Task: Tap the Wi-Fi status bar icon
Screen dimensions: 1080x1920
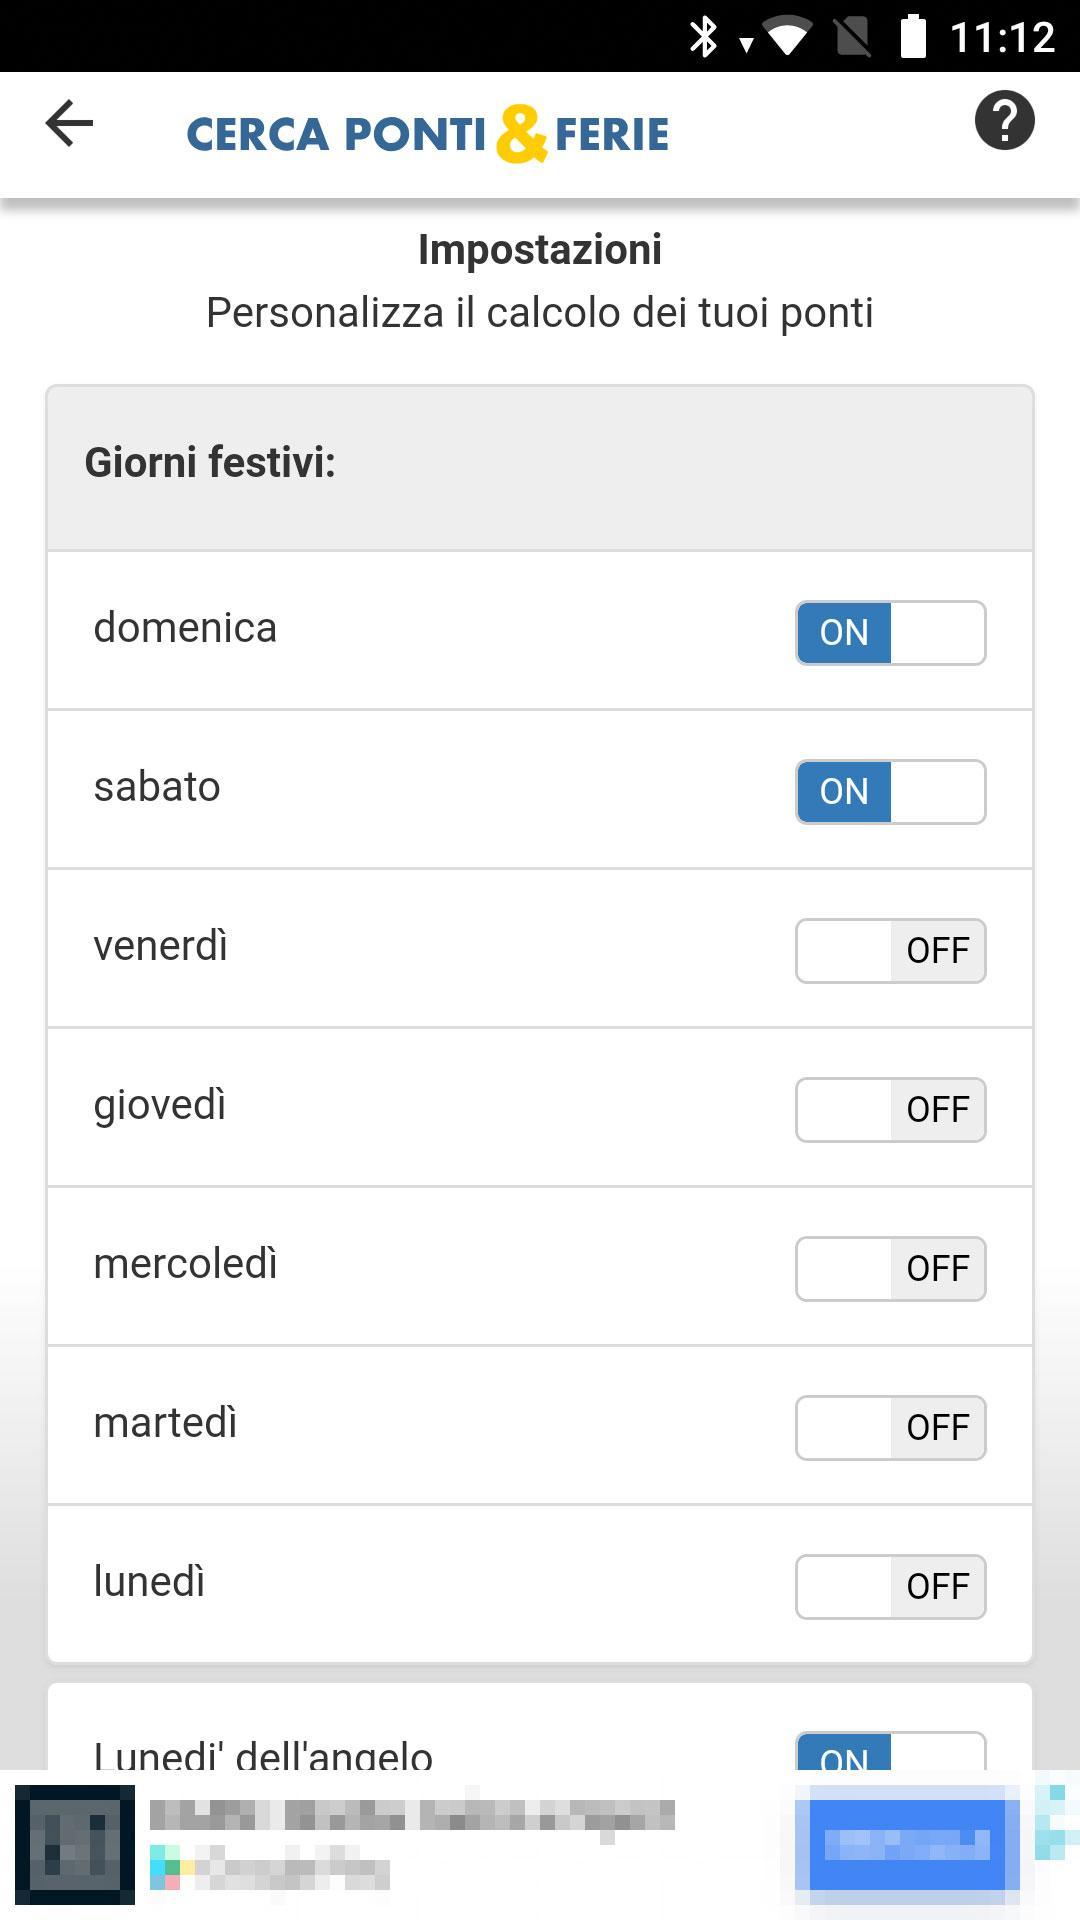Action: (x=787, y=38)
